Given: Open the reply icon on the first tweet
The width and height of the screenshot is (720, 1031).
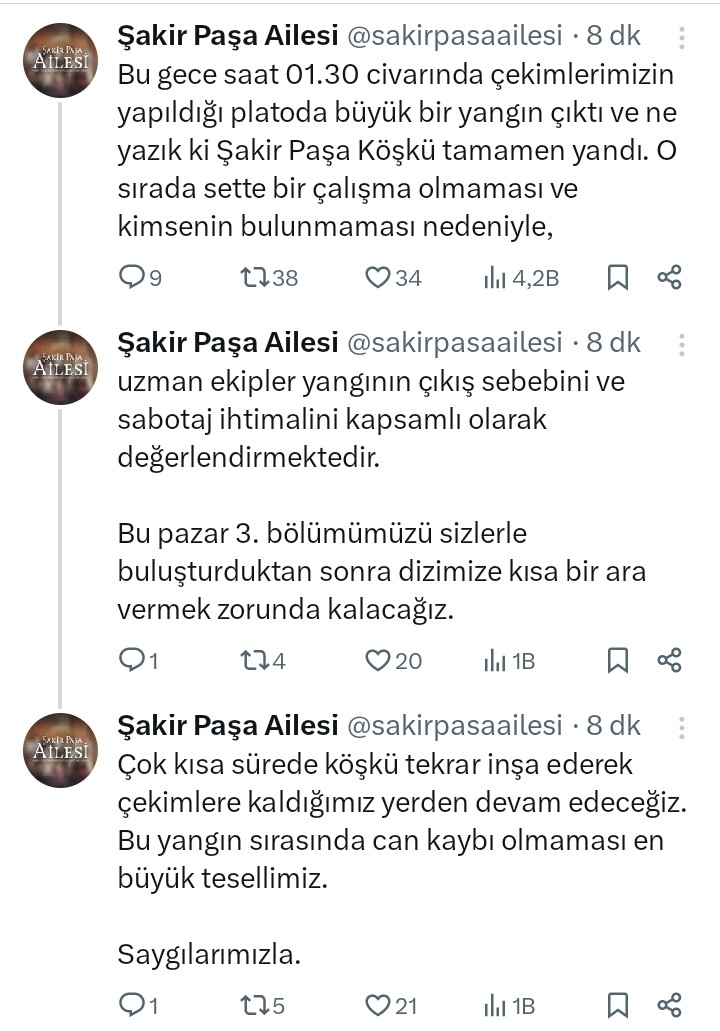Looking at the screenshot, I should pyautogui.click(x=131, y=278).
